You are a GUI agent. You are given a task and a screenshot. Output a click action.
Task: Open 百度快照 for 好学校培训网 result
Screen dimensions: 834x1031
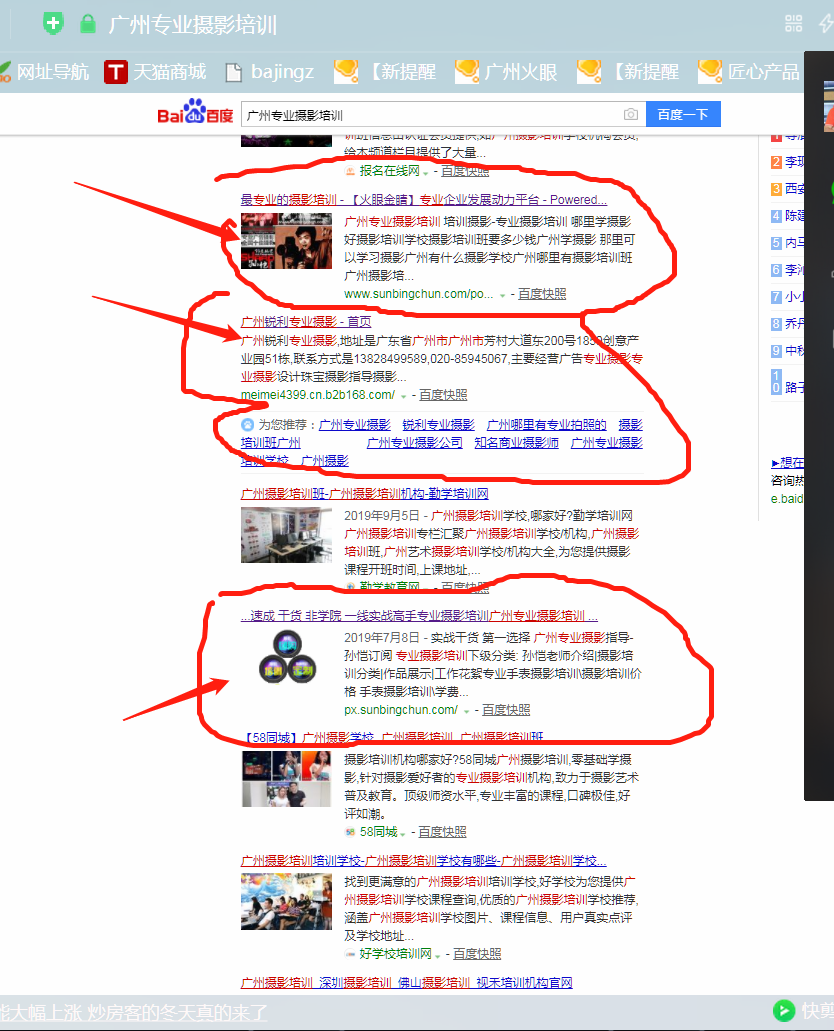pyautogui.click(x=477, y=953)
